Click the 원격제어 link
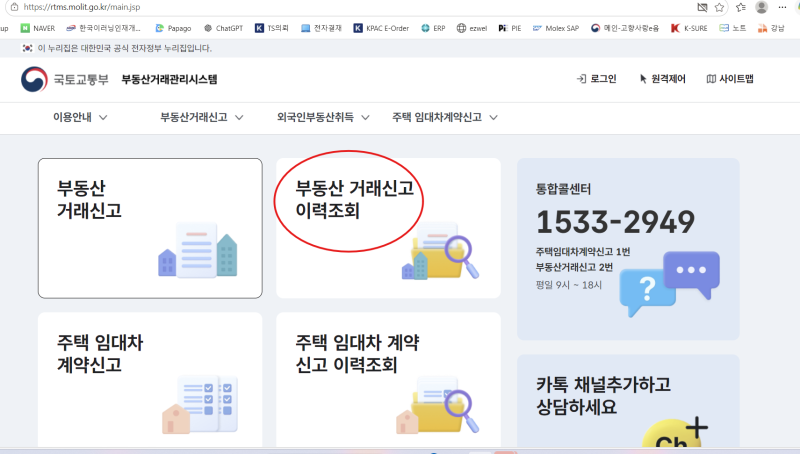Screen dimensions: 800x454 coord(662,79)
